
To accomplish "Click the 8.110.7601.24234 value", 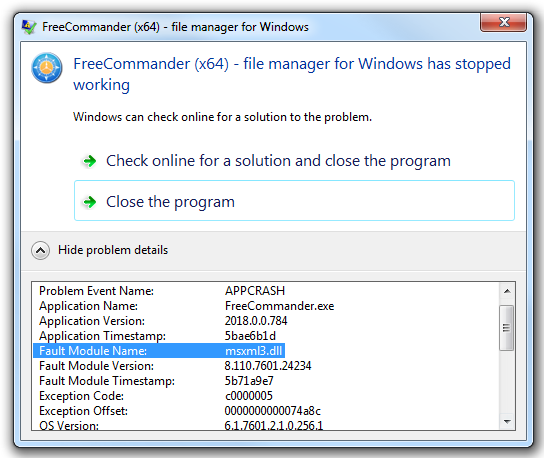I will [268, 366].
